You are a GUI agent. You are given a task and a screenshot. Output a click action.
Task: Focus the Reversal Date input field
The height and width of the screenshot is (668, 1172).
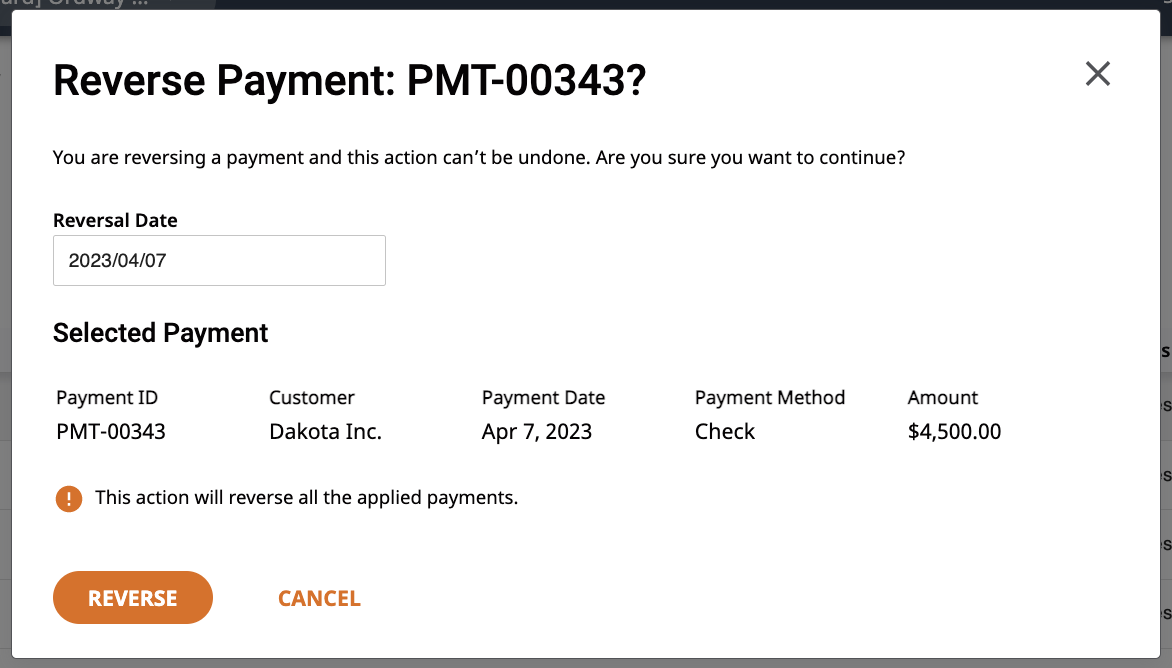(x=219, y=261)
